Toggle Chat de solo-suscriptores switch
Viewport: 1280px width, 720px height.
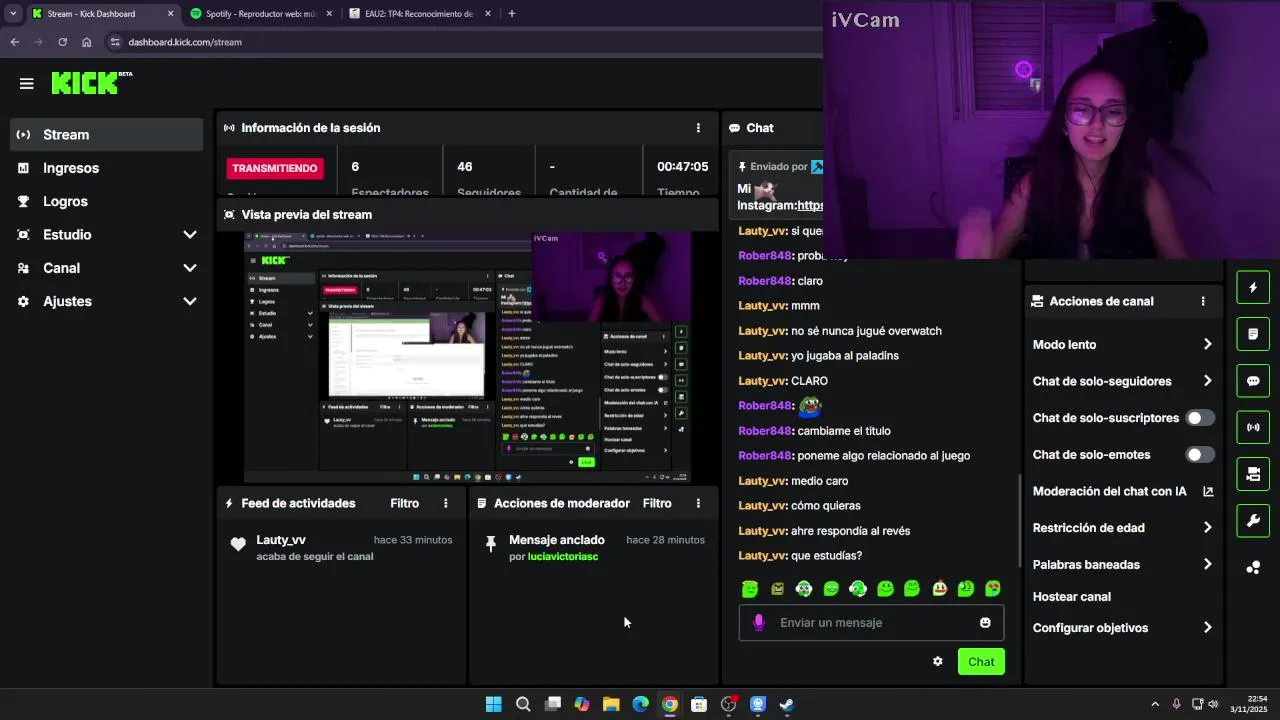tap(1200, 418)
